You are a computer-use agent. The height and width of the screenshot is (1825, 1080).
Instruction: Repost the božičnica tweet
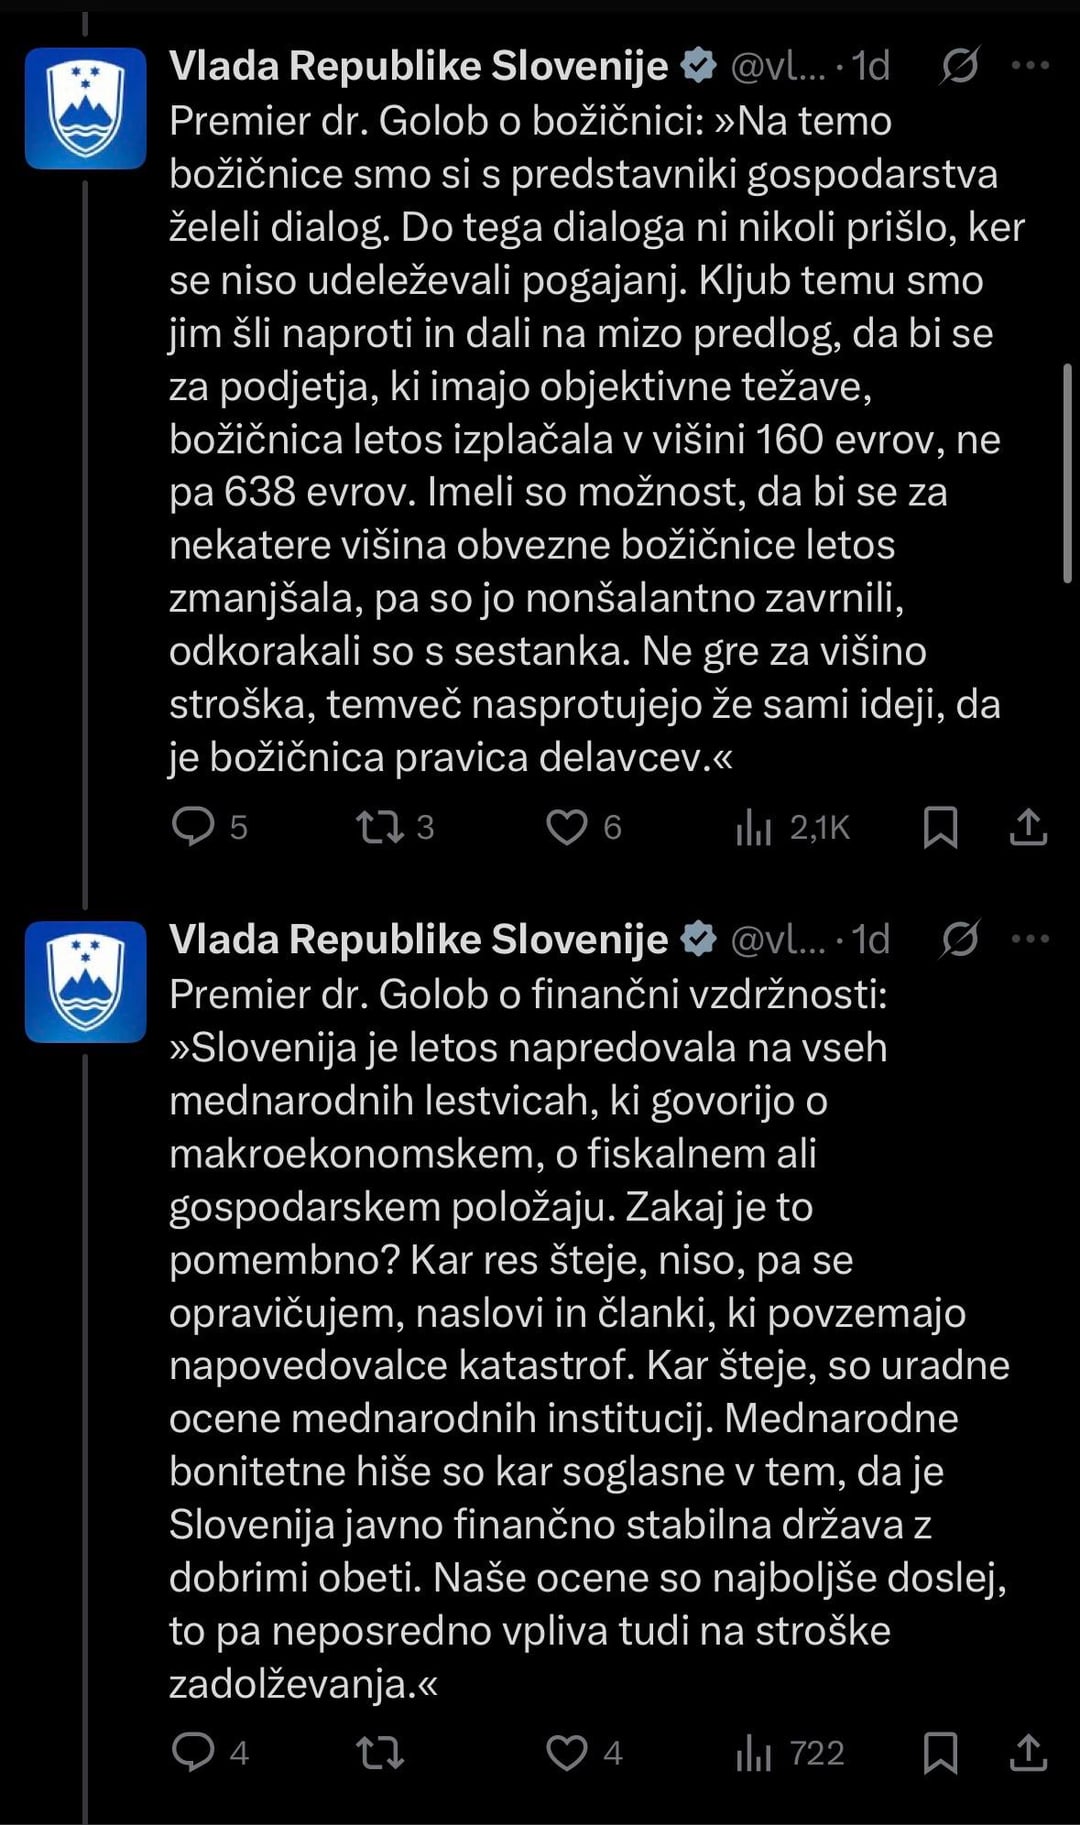[x=380, y=827]
